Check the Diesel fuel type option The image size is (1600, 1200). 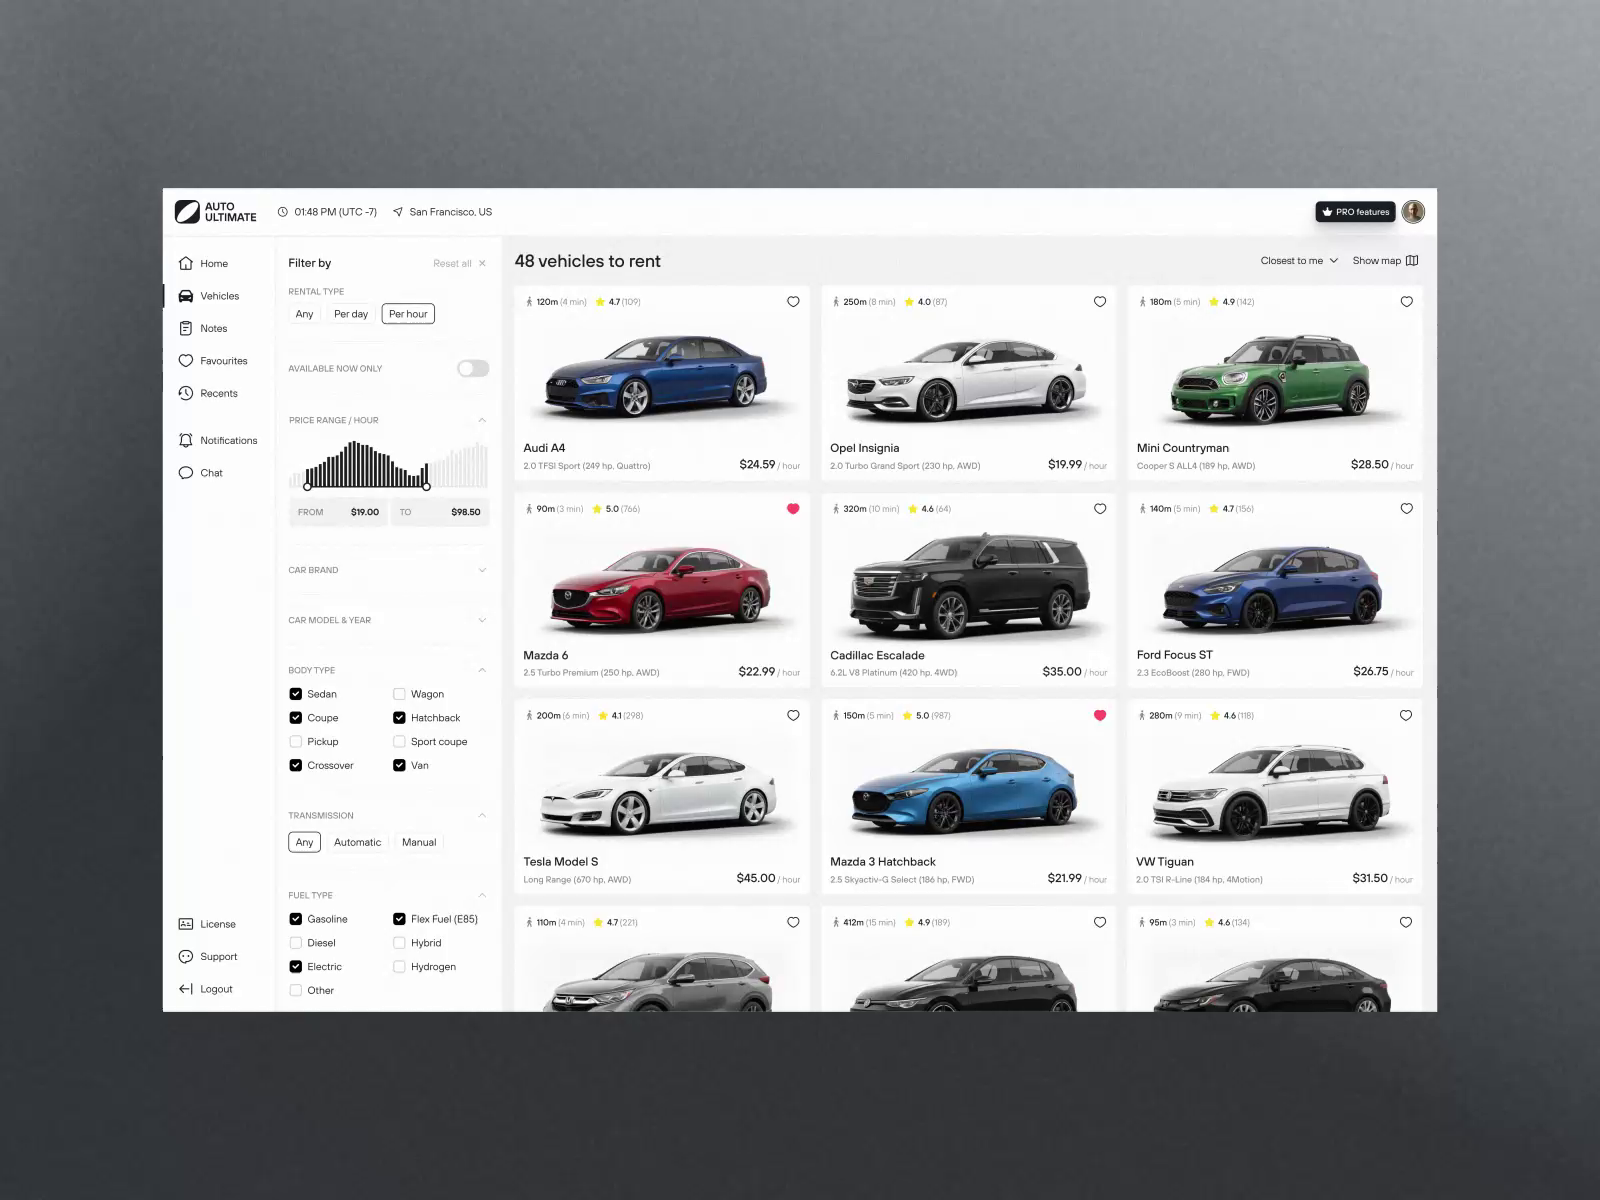point(296,942)
